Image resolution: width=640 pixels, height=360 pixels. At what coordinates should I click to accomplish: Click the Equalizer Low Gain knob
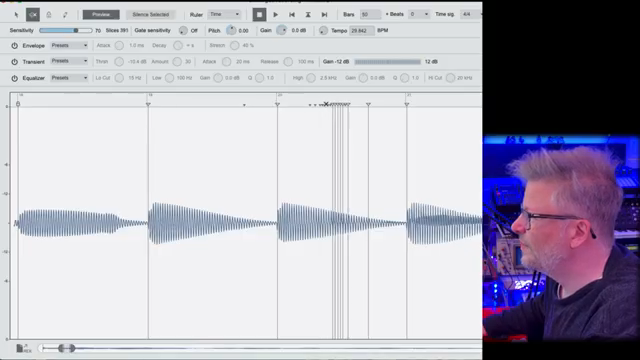(218, 78)
